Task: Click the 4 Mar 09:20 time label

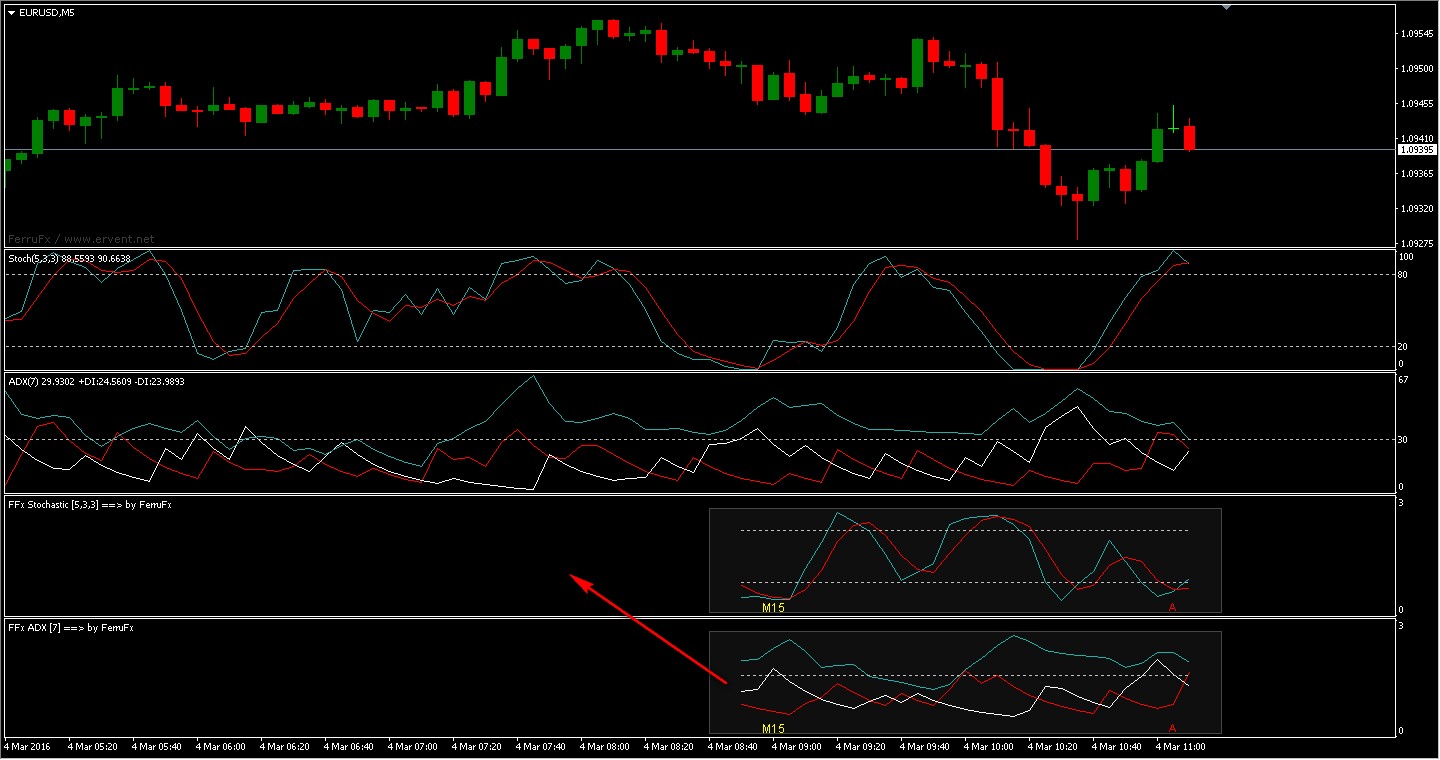Action: pos(860,746)
